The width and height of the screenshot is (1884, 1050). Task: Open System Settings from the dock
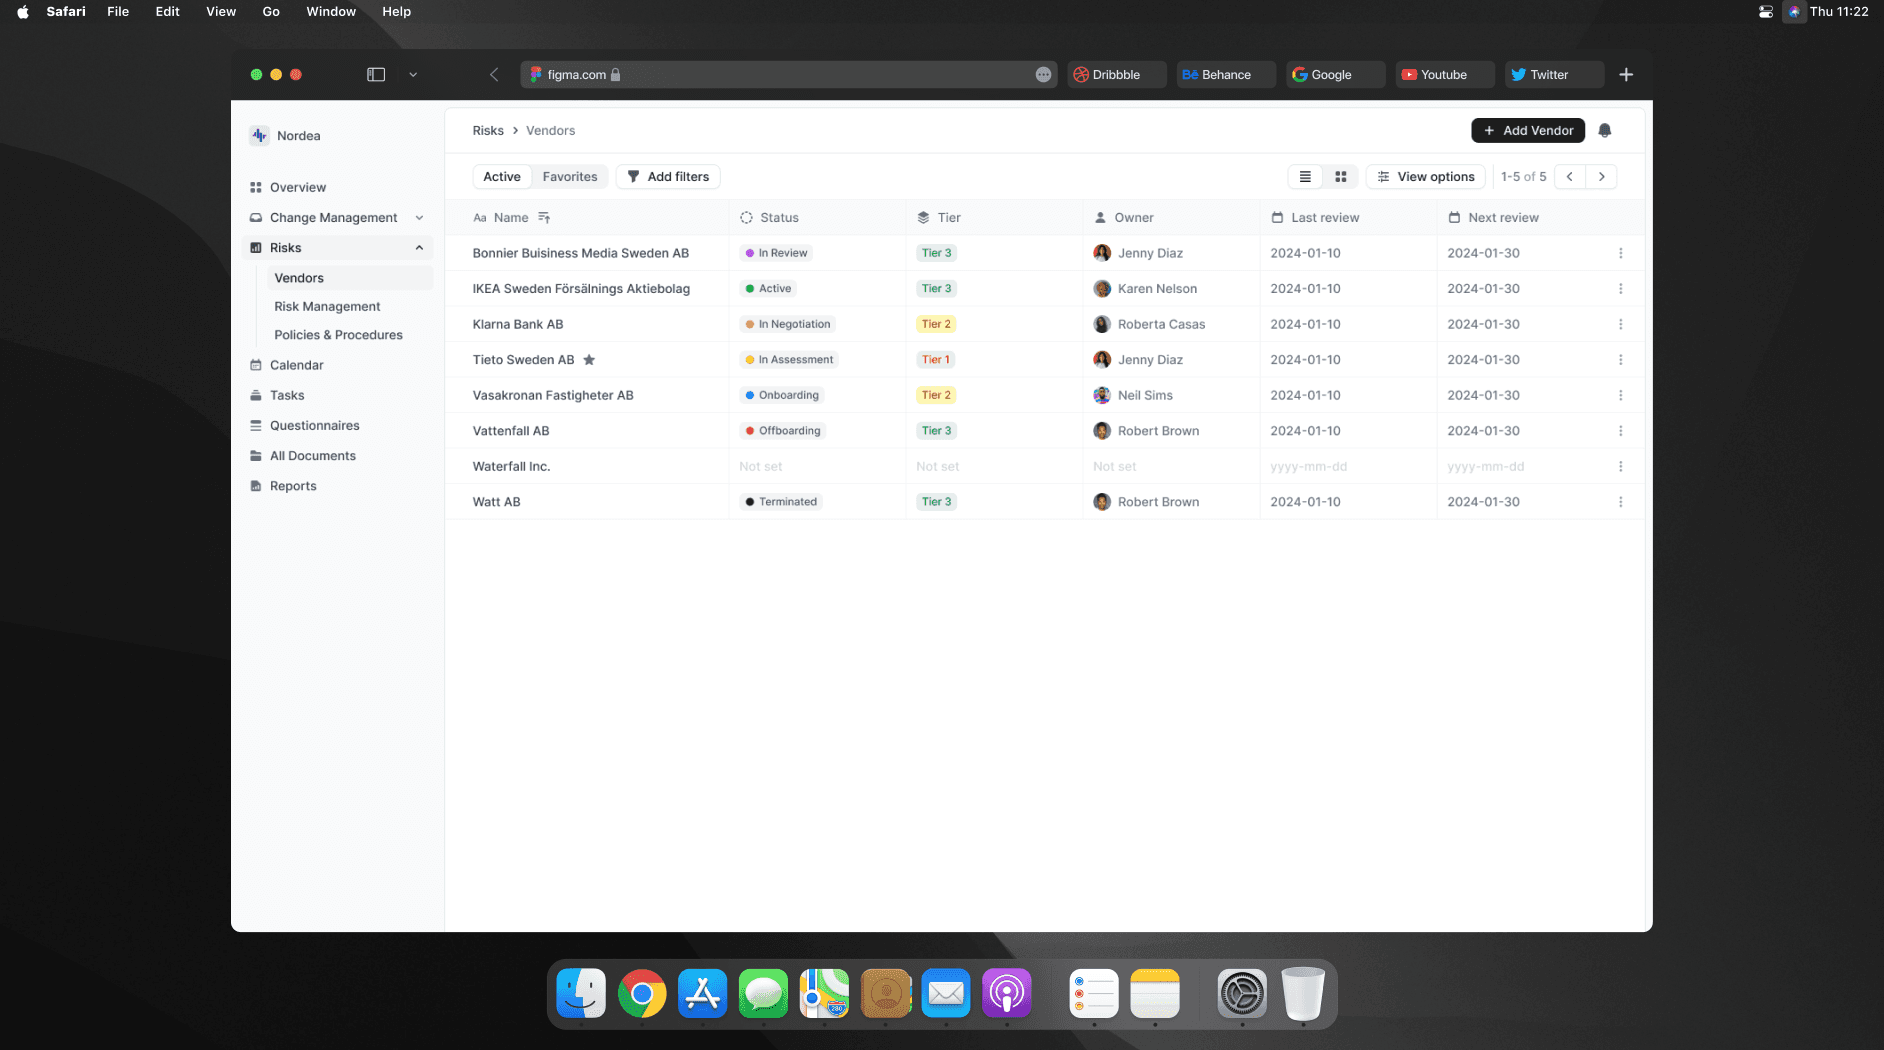coord(1242,994)
